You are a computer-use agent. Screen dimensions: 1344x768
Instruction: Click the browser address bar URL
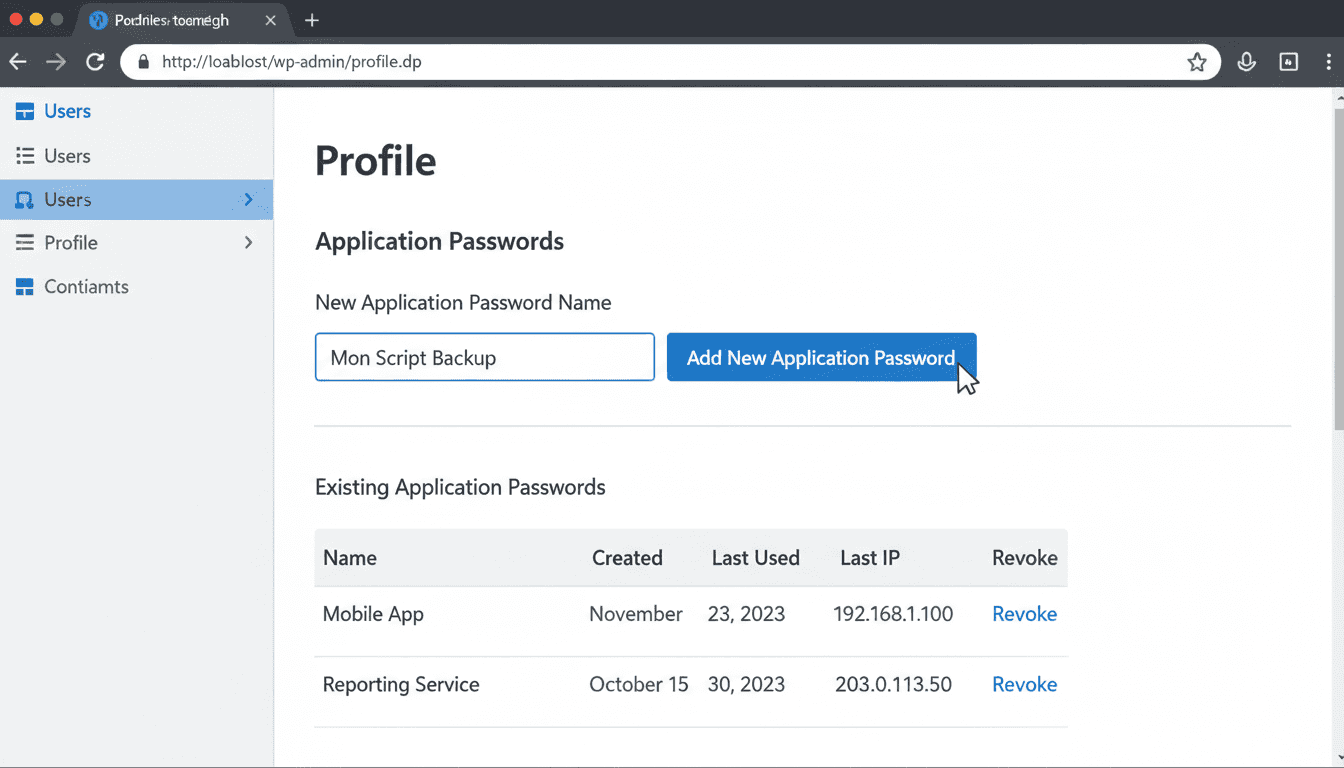click(x=292, y=62)
